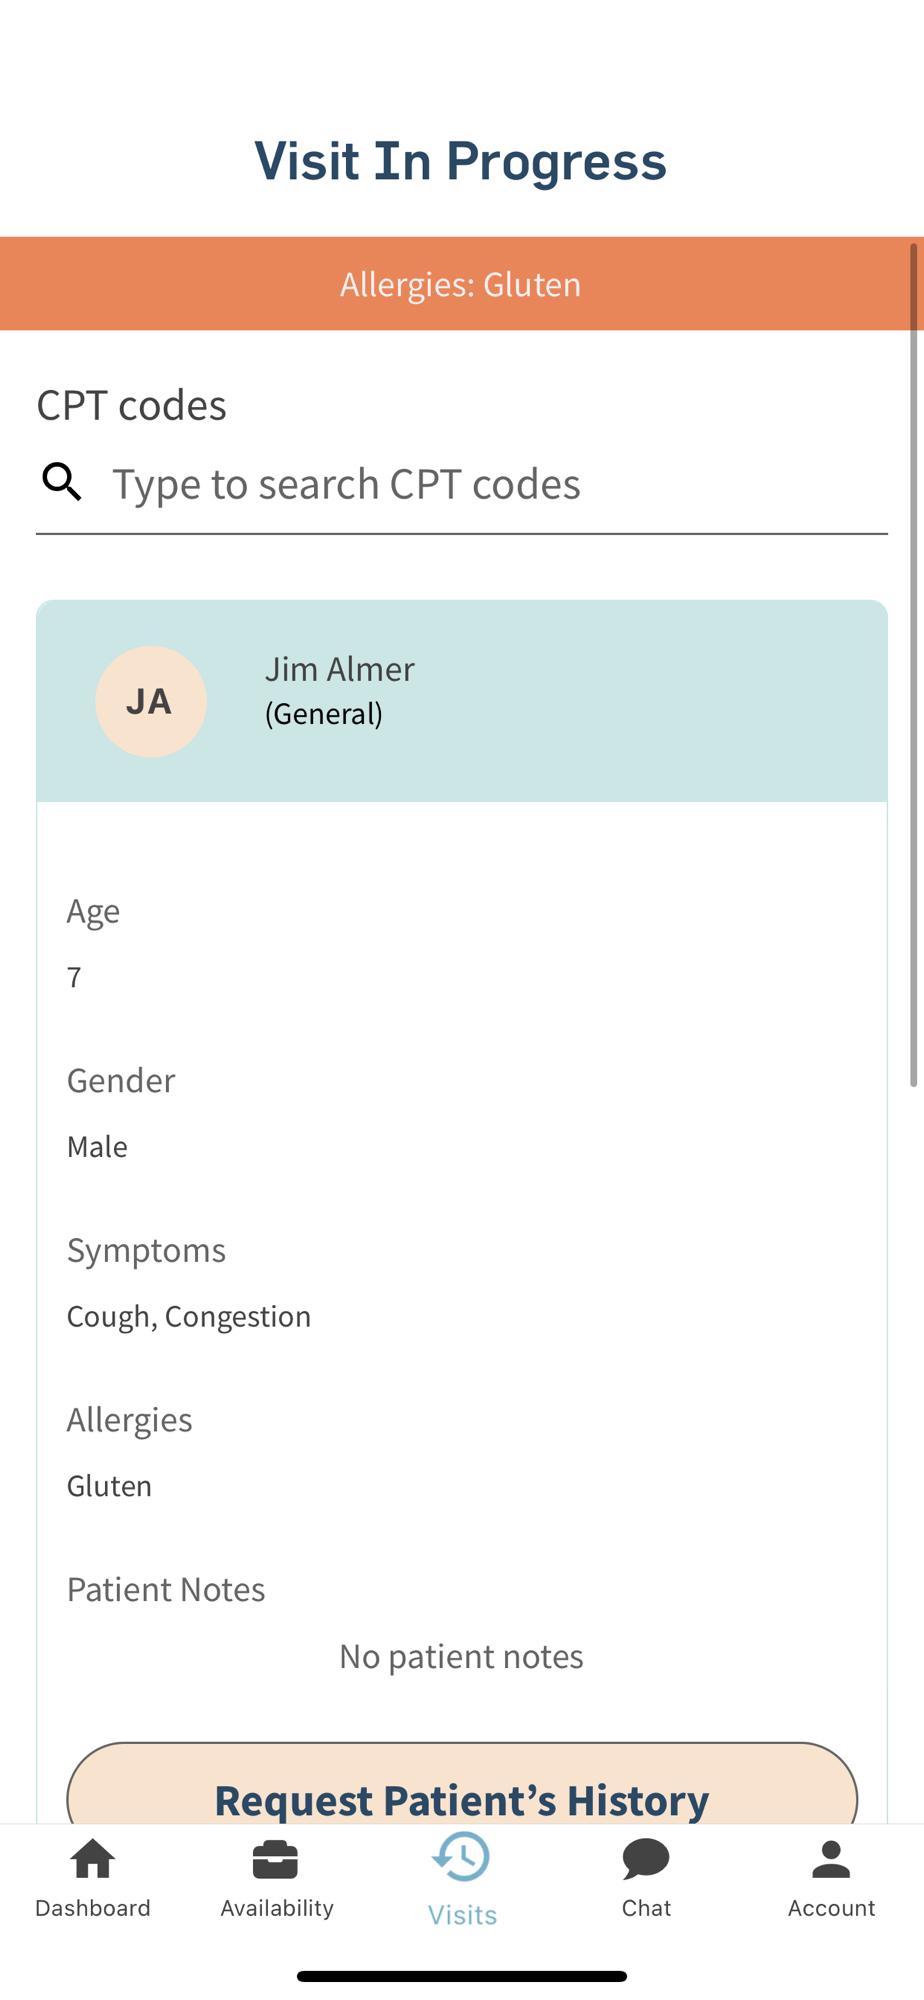
Task: Click the Patient Notes heading
Action: click(x=166, y=1589)
